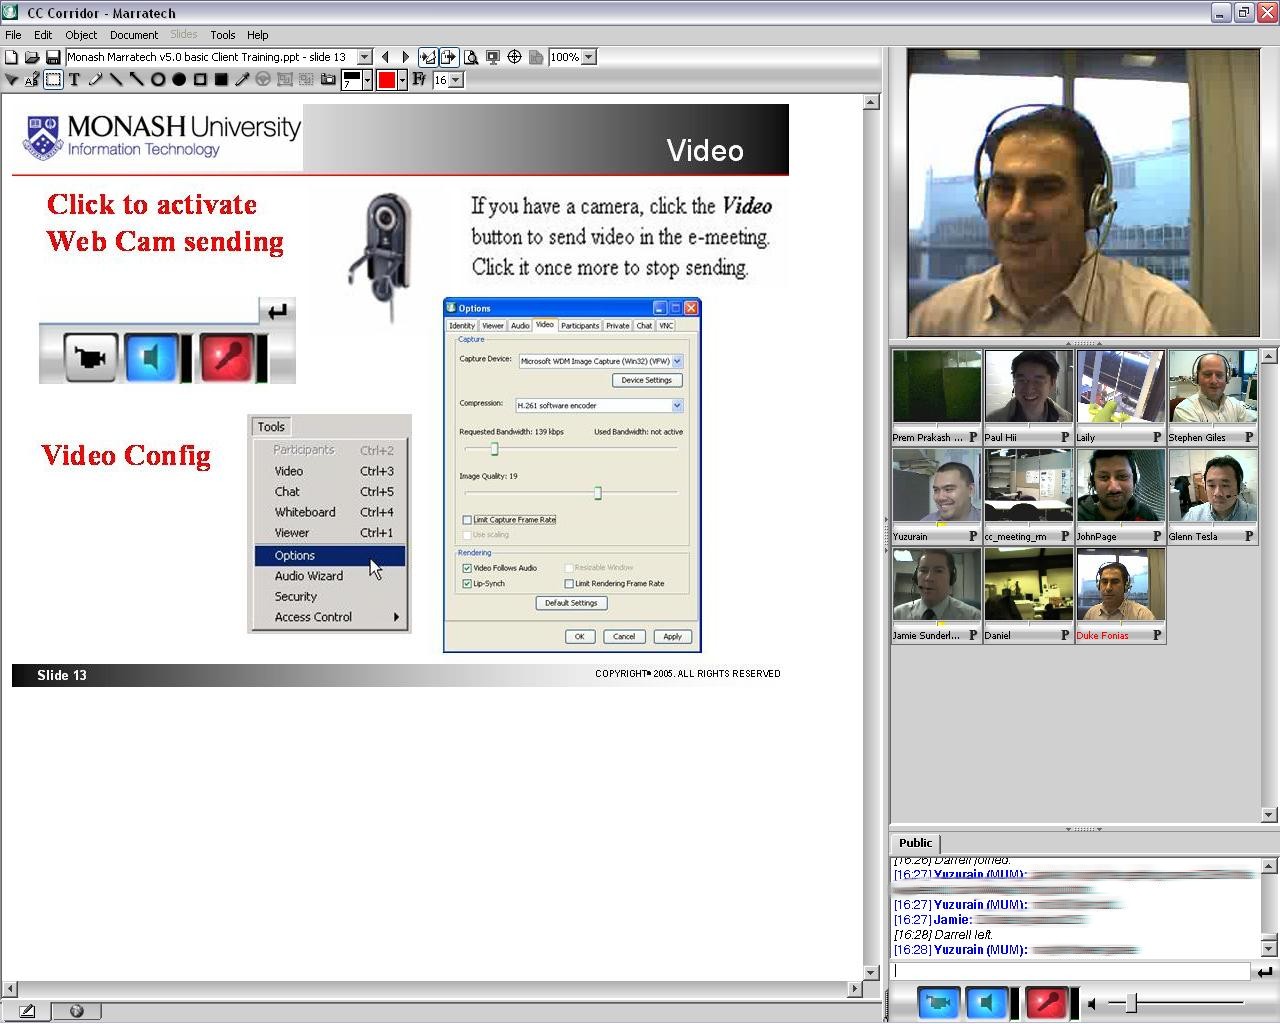Select Prem Prakash's video thumbnail
Viewport: 1280px width, 1024px height.
[936, 388]
